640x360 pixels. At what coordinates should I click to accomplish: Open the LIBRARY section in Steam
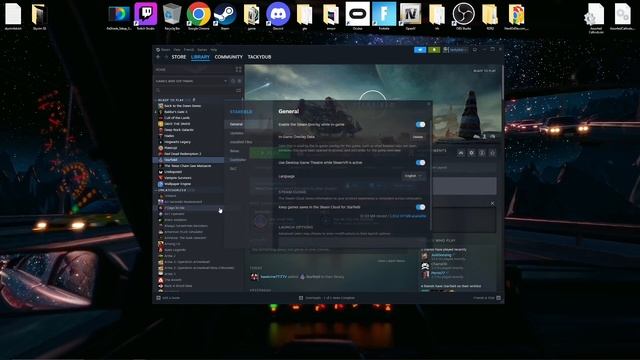[x=200, y=57]
